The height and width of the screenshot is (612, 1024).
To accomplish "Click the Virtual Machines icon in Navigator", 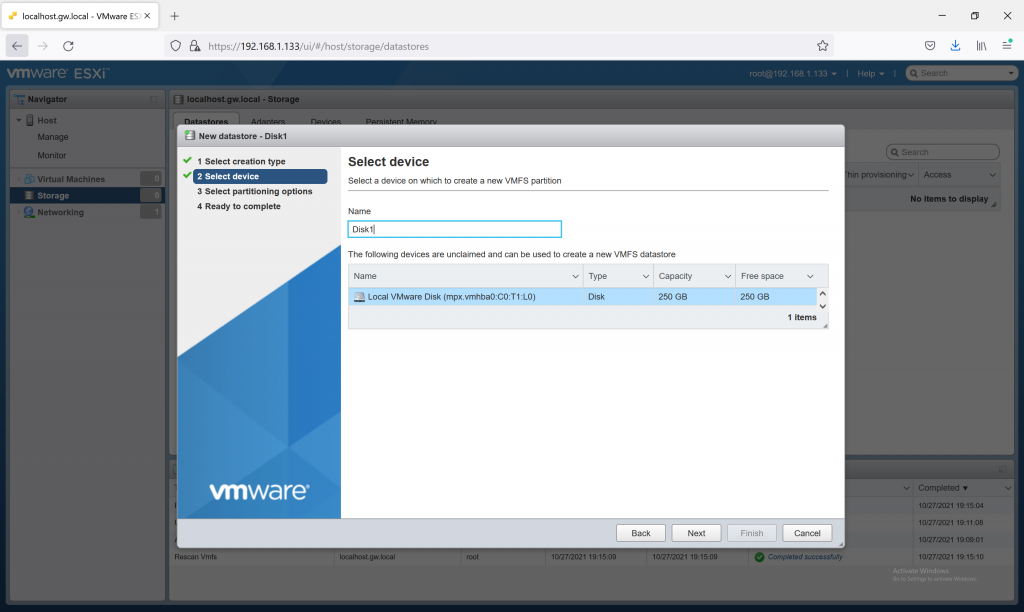I will click(29, 179).
